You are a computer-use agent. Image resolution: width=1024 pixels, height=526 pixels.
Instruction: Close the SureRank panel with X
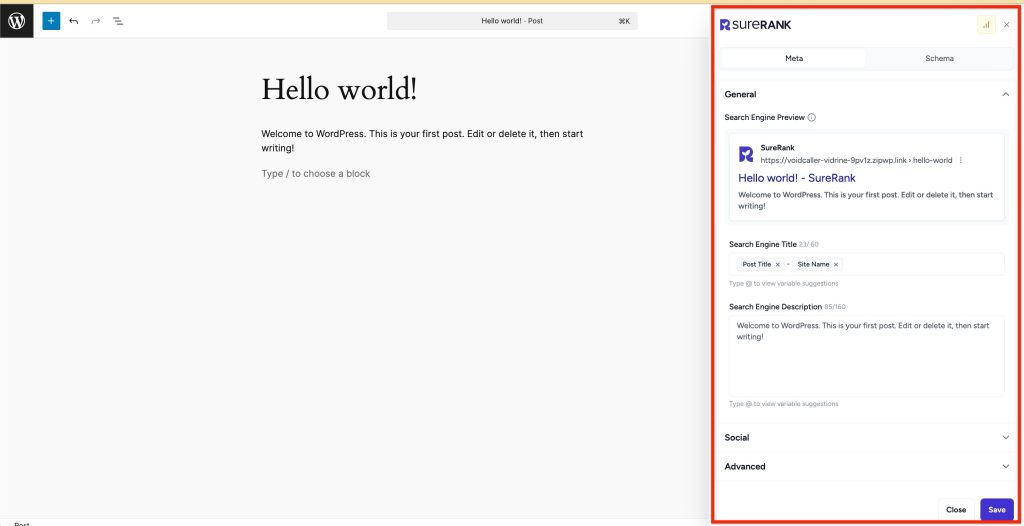(x=1006, y=25)
